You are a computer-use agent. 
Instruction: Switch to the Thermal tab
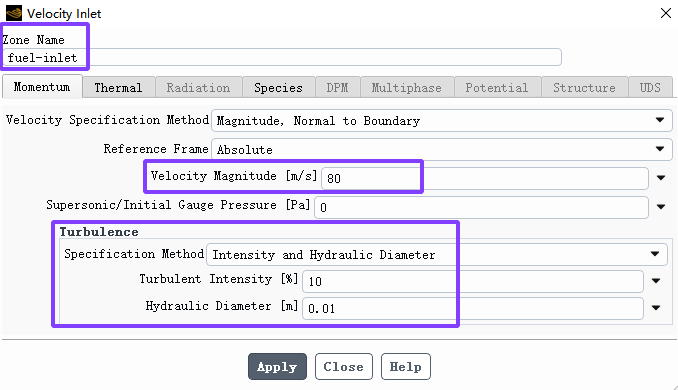click(118, 87)
